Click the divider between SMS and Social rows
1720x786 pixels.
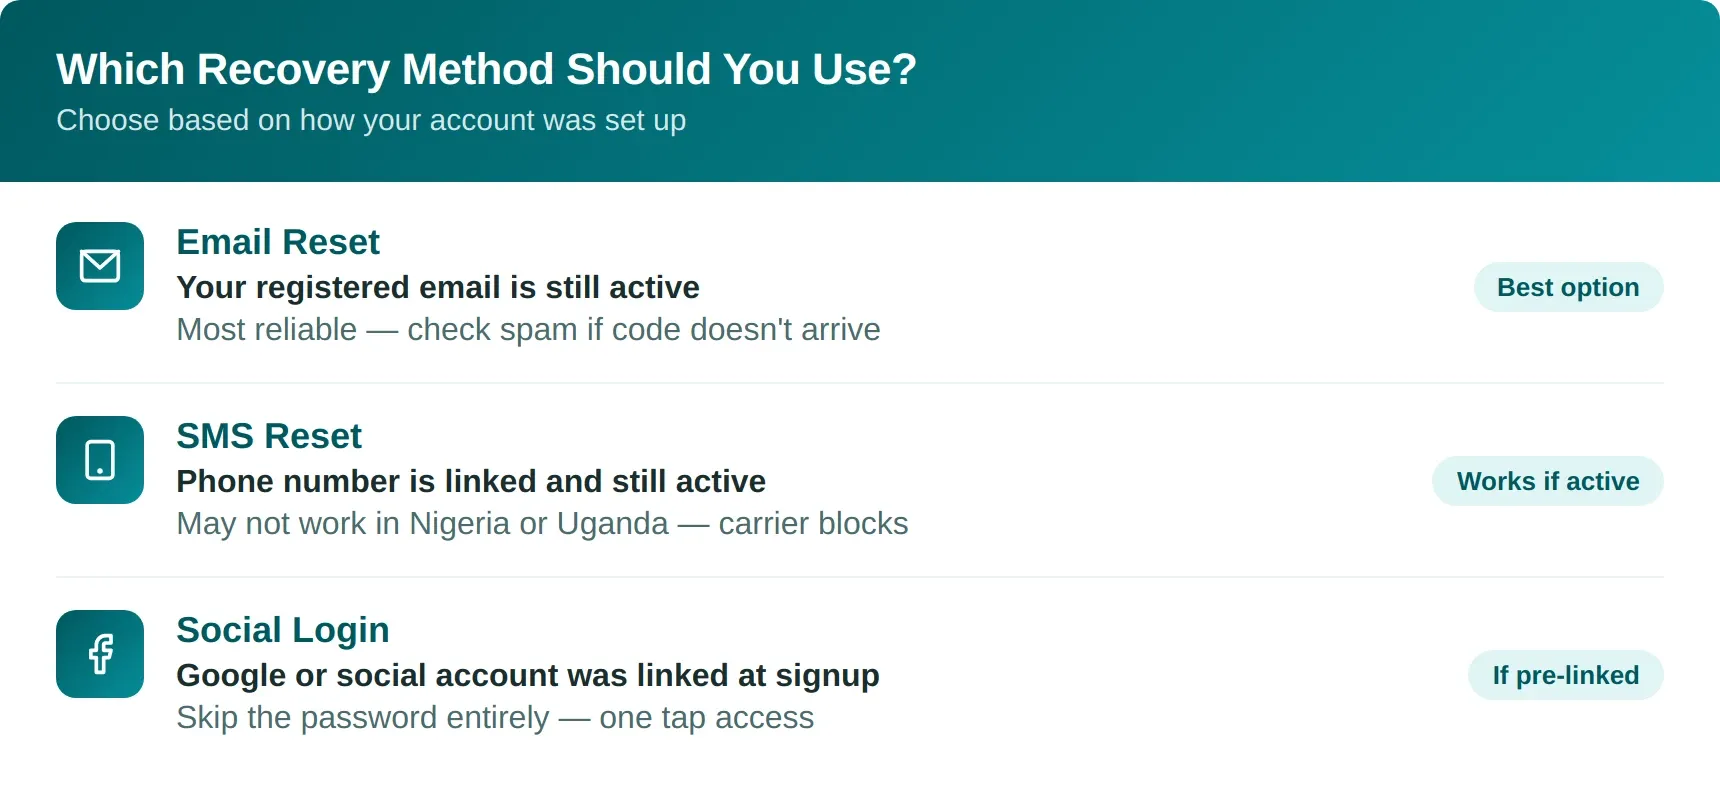(x=860, y=577)
